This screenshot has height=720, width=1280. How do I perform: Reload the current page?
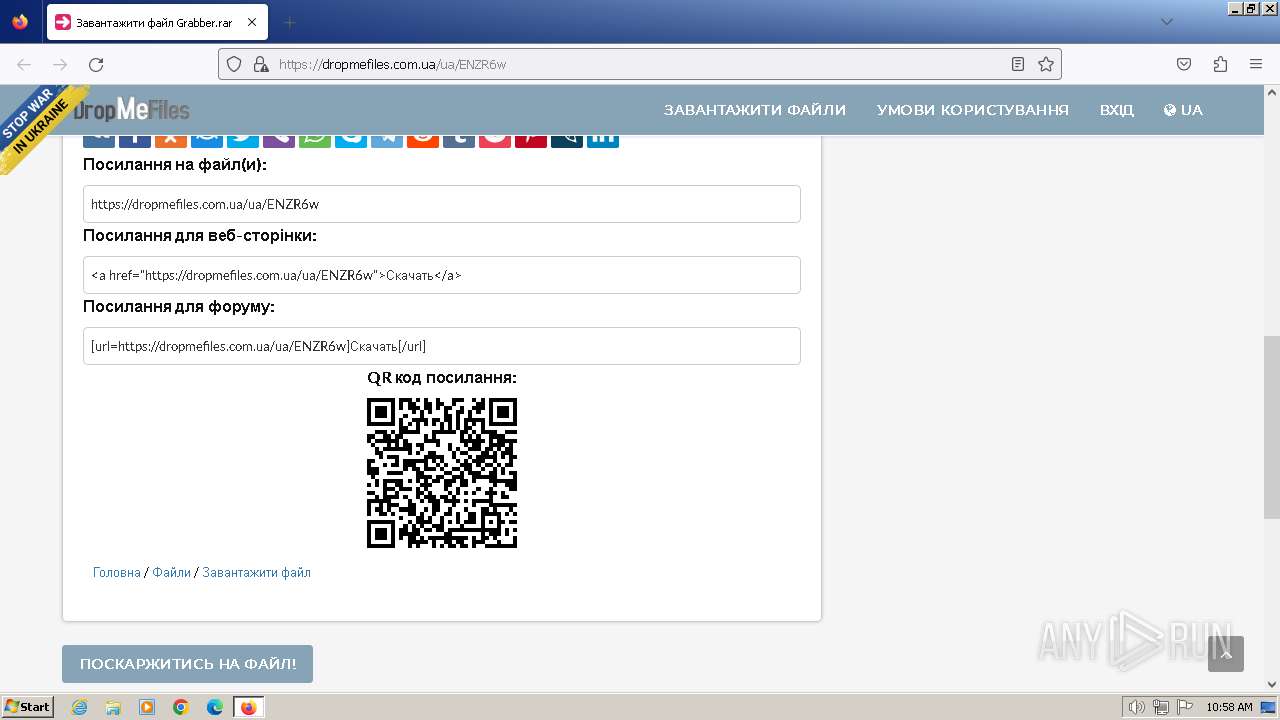point(96,64)
